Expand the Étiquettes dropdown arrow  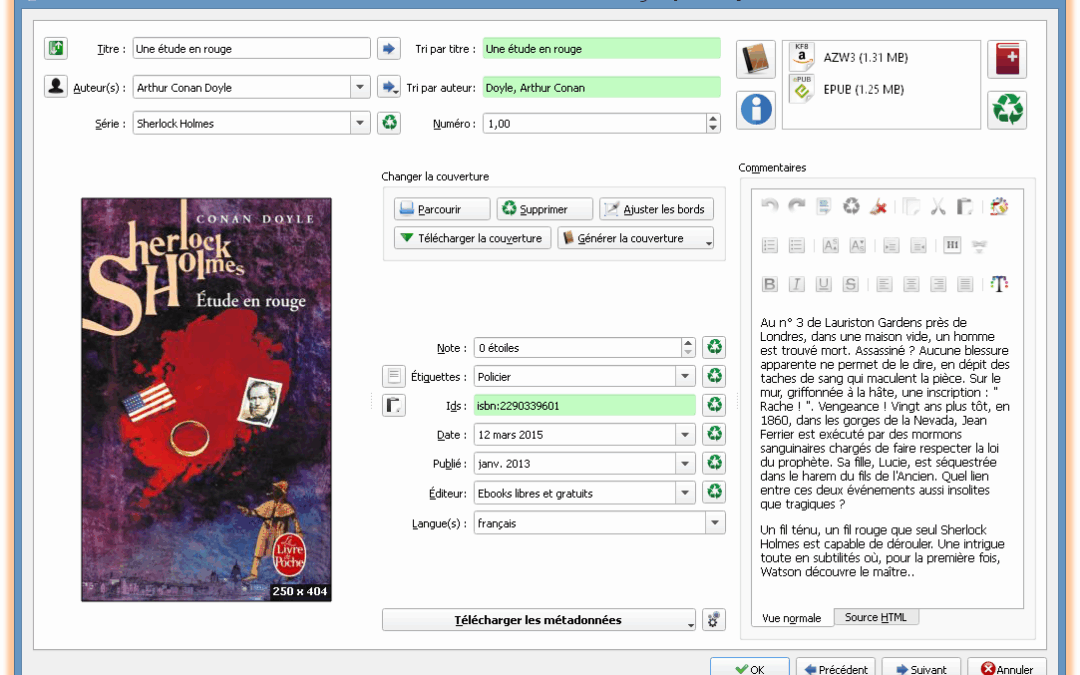685,376
